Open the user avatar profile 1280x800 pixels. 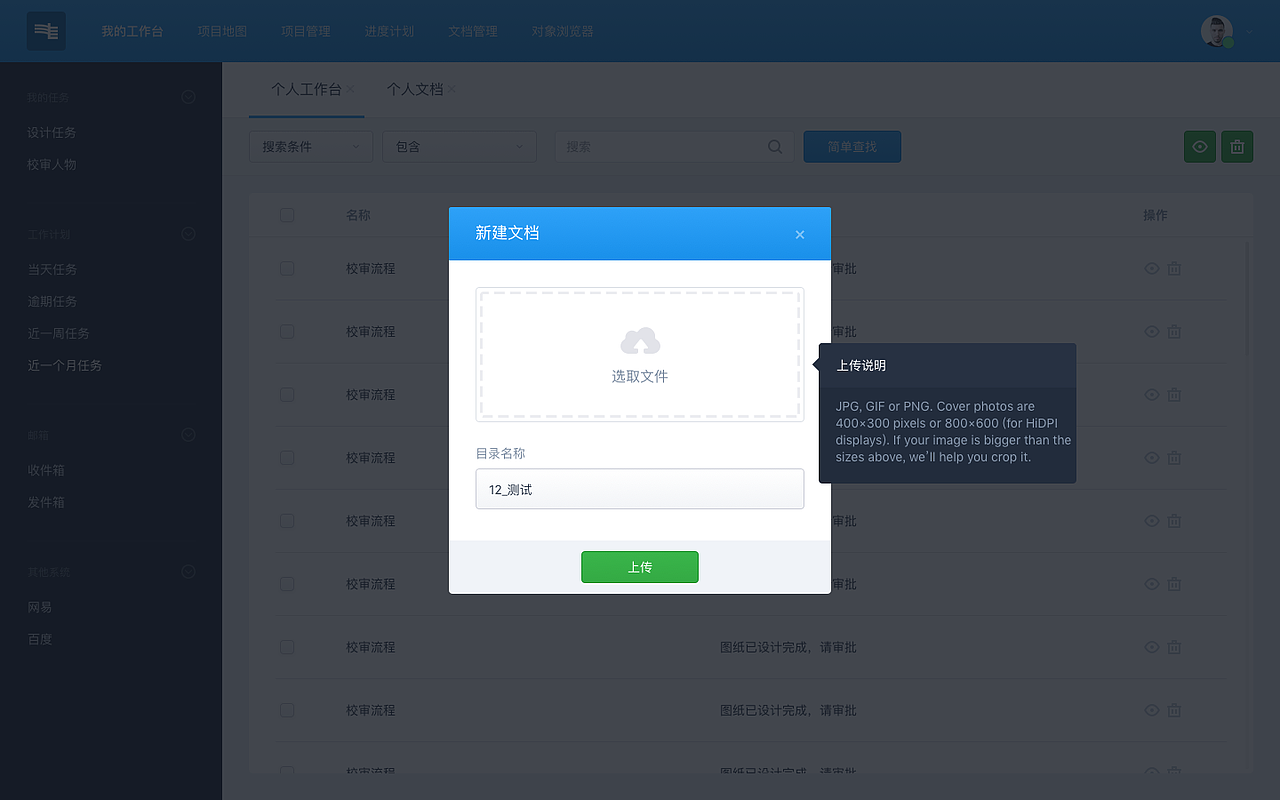pos(1216,31)
